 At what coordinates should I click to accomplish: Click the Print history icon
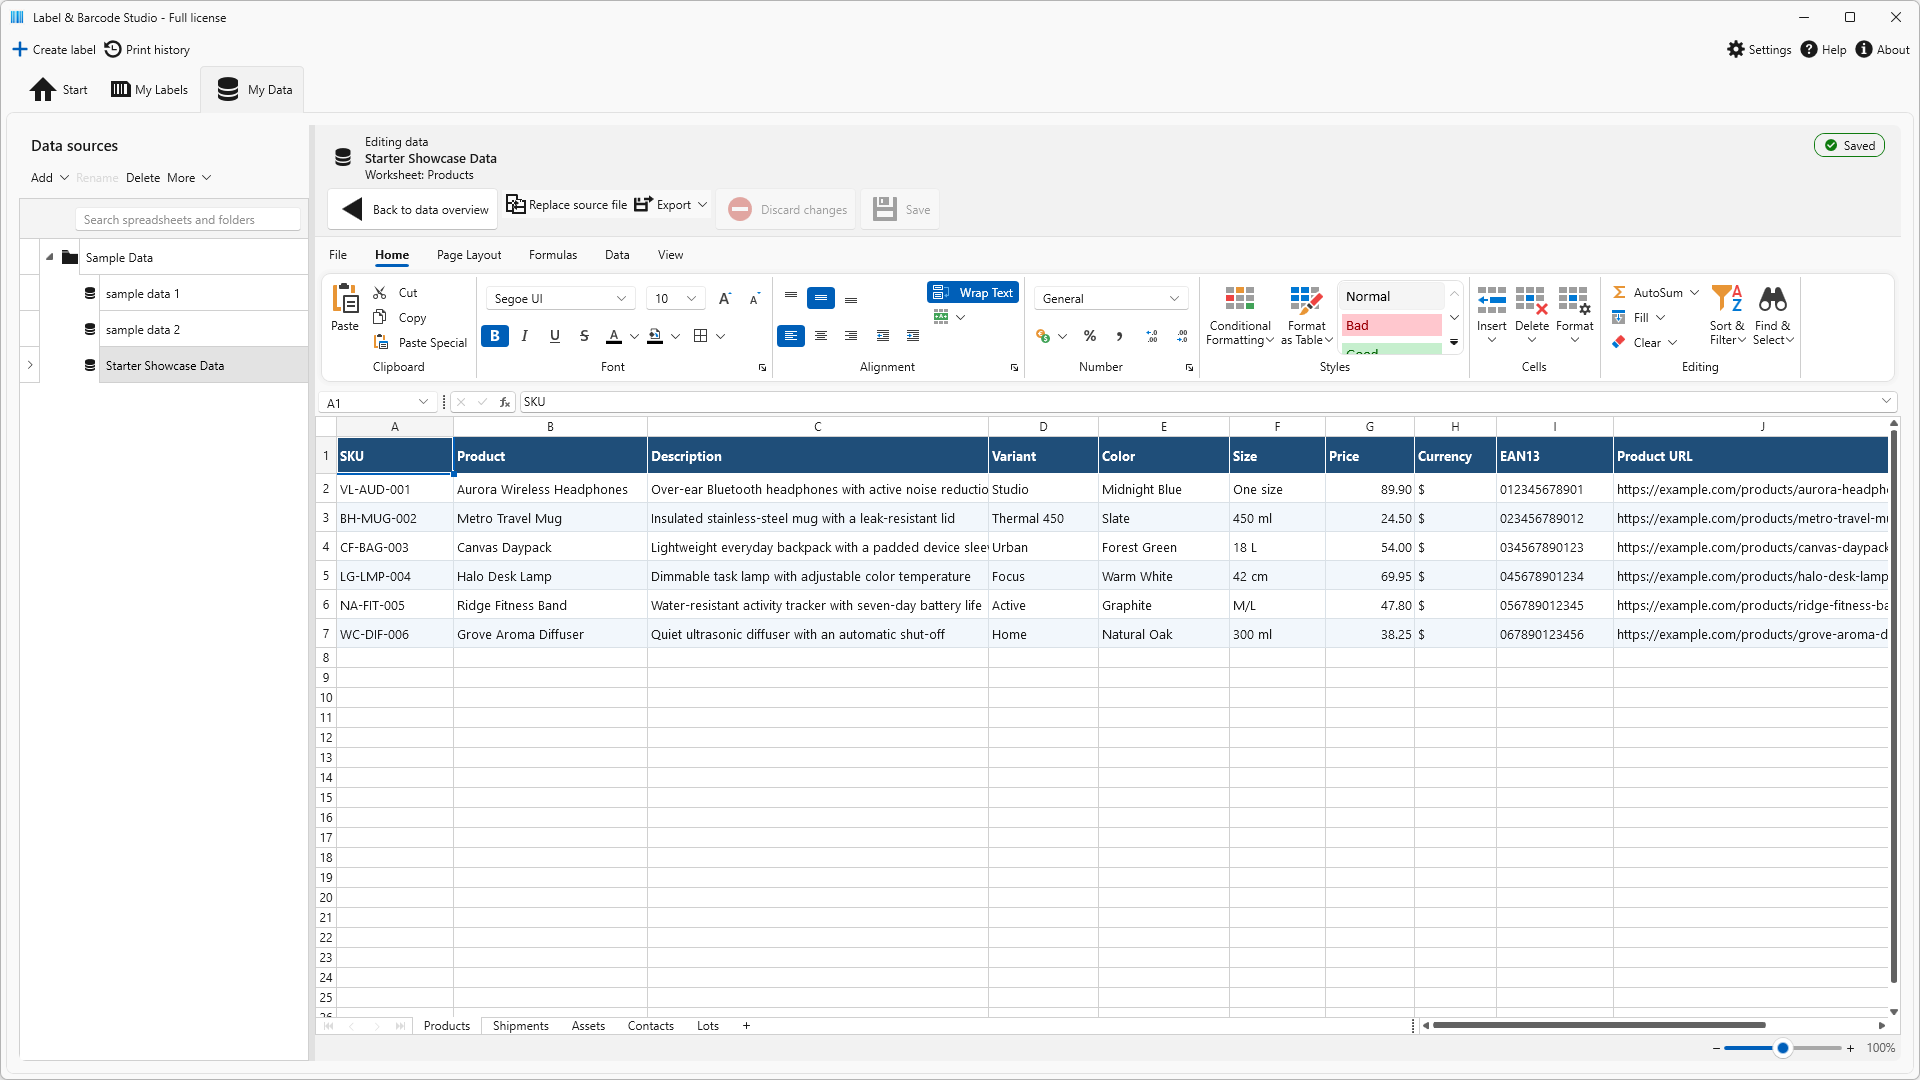[x=113, y=49]
